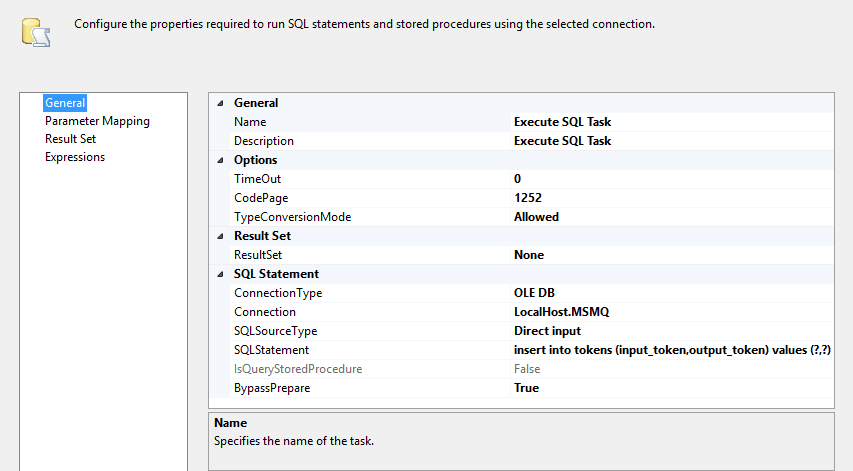Open the Parameter Mapping page

[97, 121]
